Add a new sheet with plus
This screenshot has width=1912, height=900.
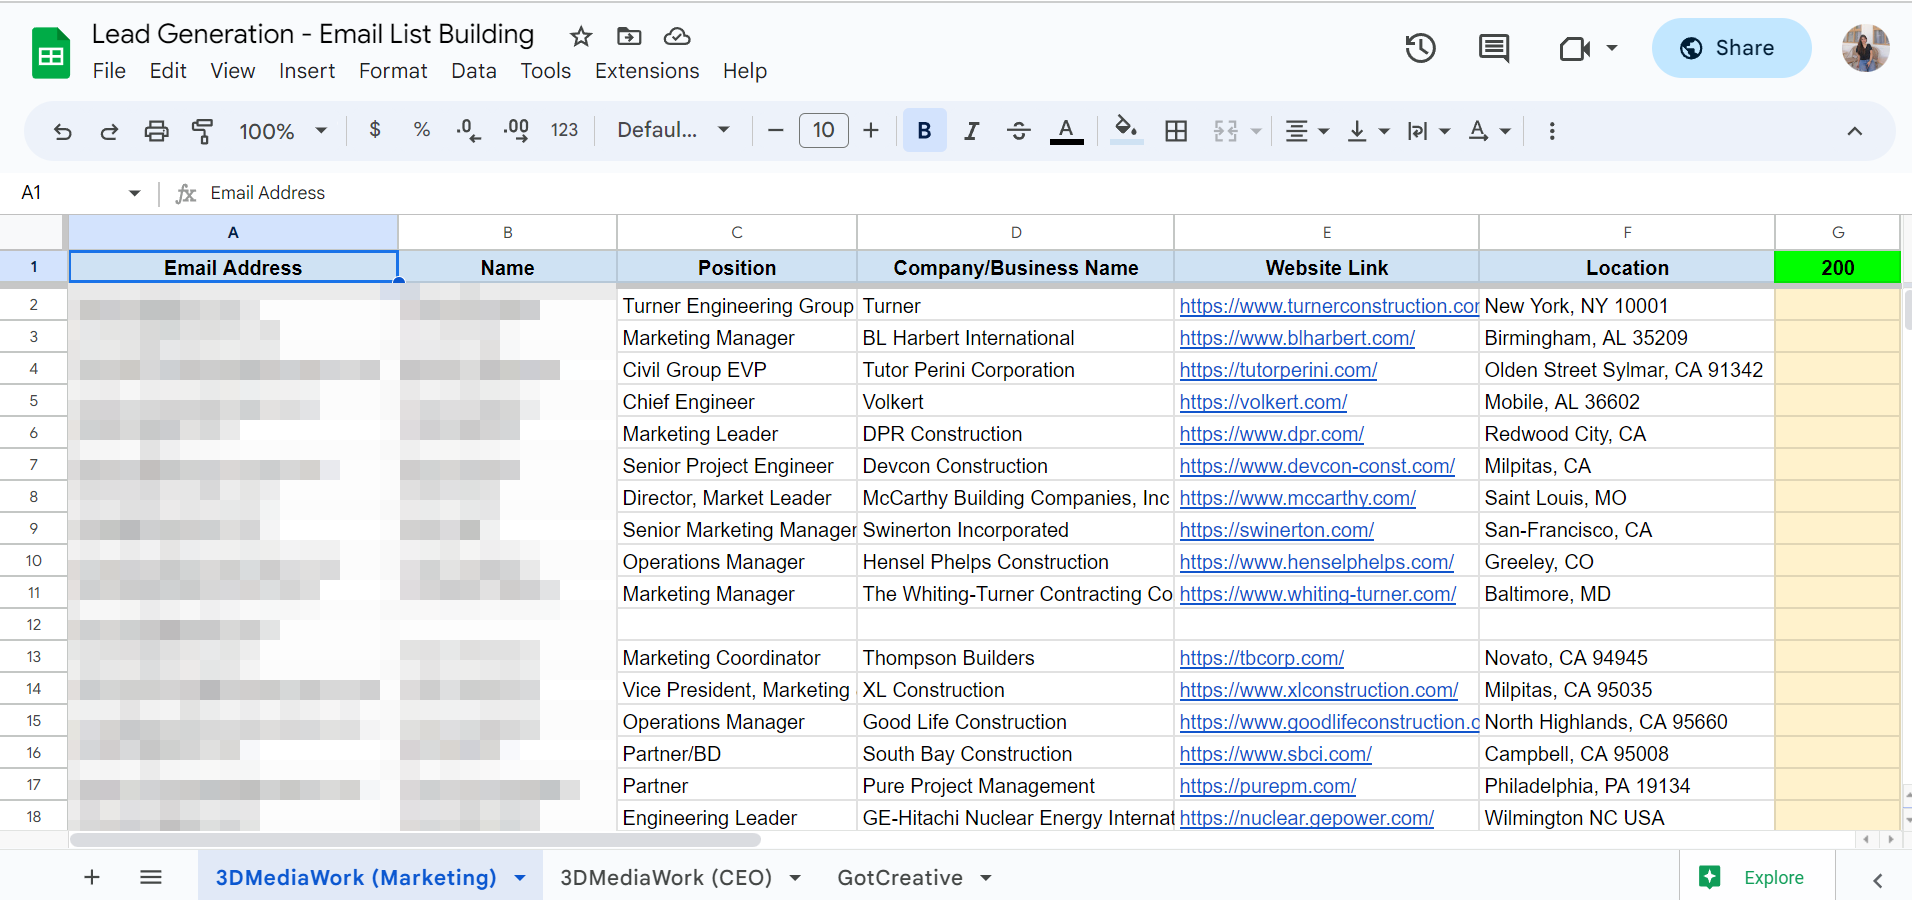(x=92, y=877)
